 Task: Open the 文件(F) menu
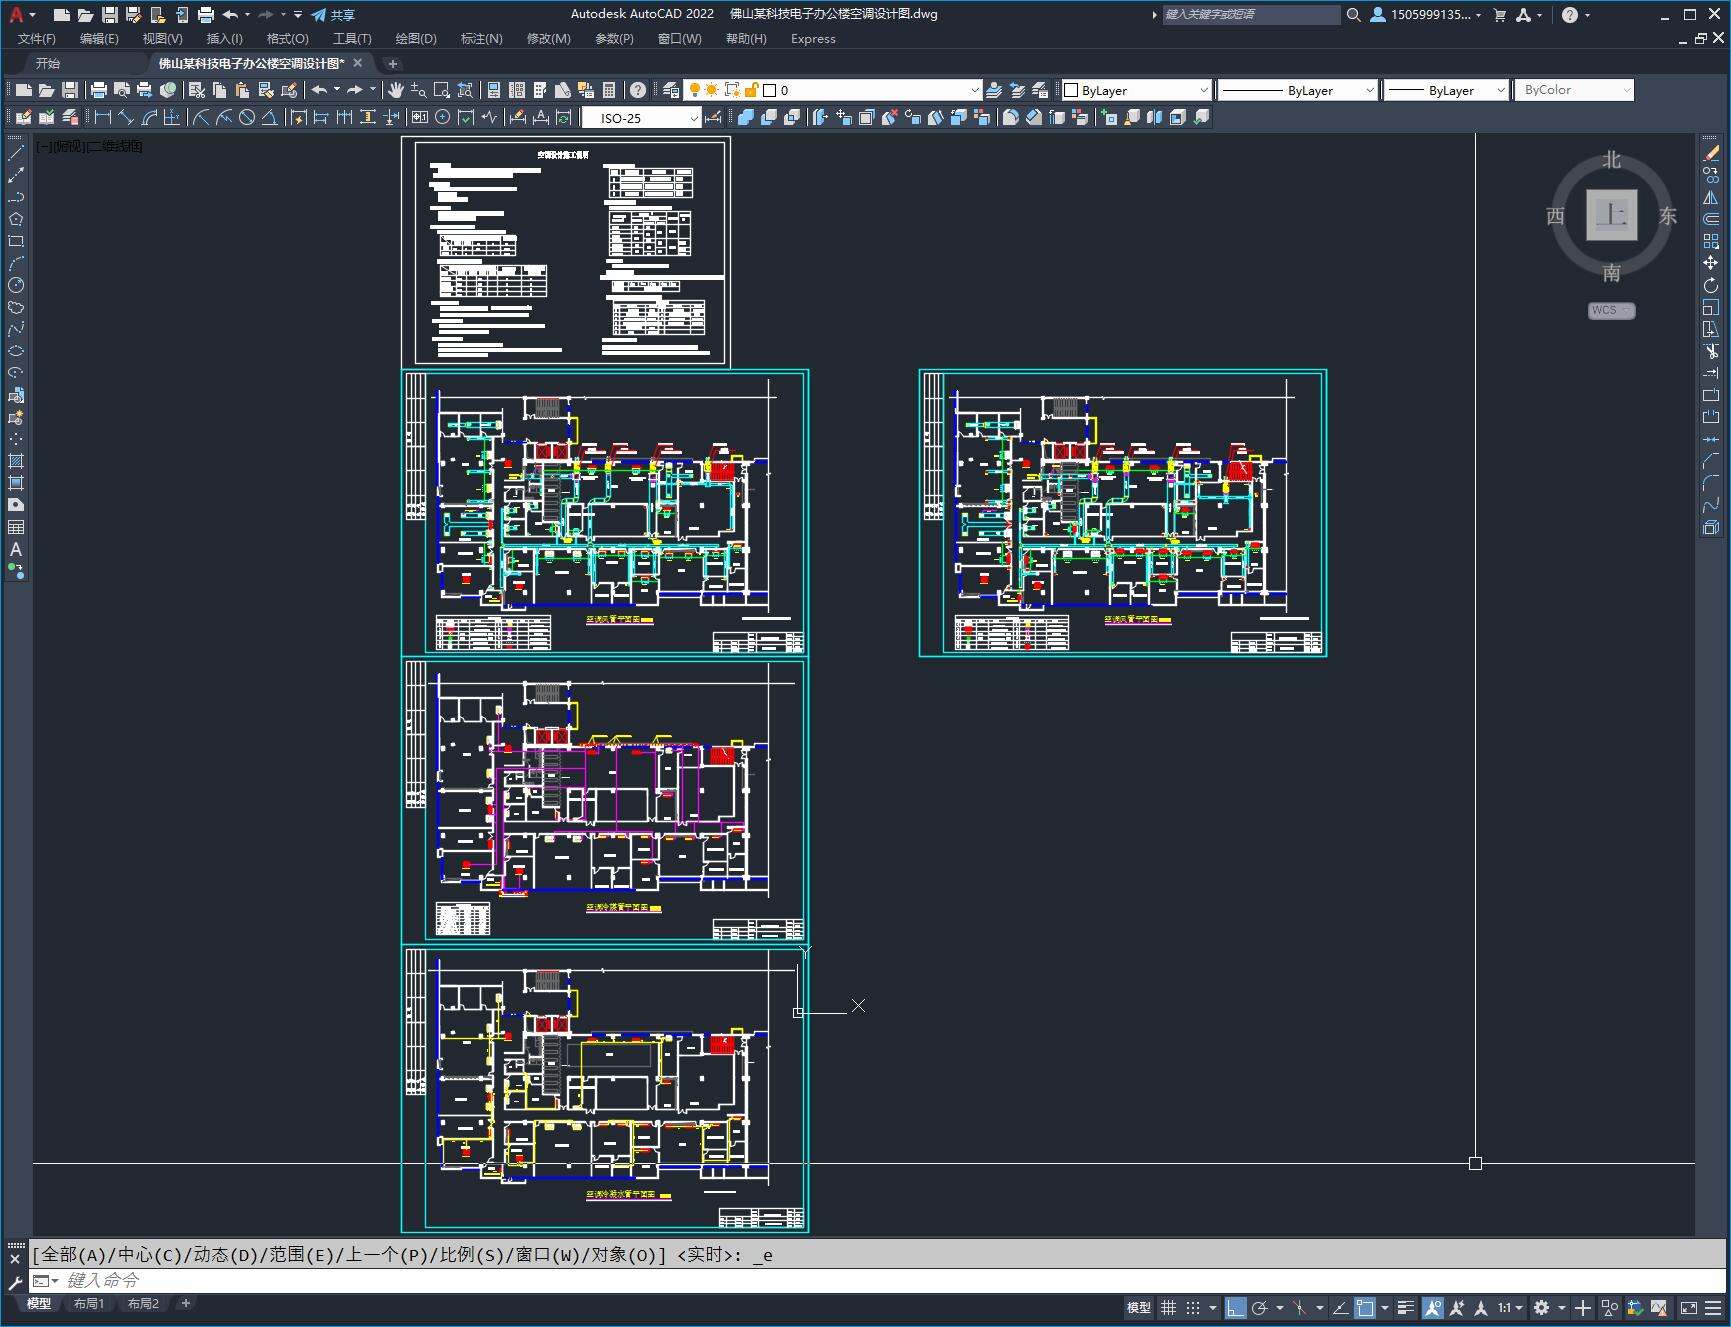click(x=37, y=39)
